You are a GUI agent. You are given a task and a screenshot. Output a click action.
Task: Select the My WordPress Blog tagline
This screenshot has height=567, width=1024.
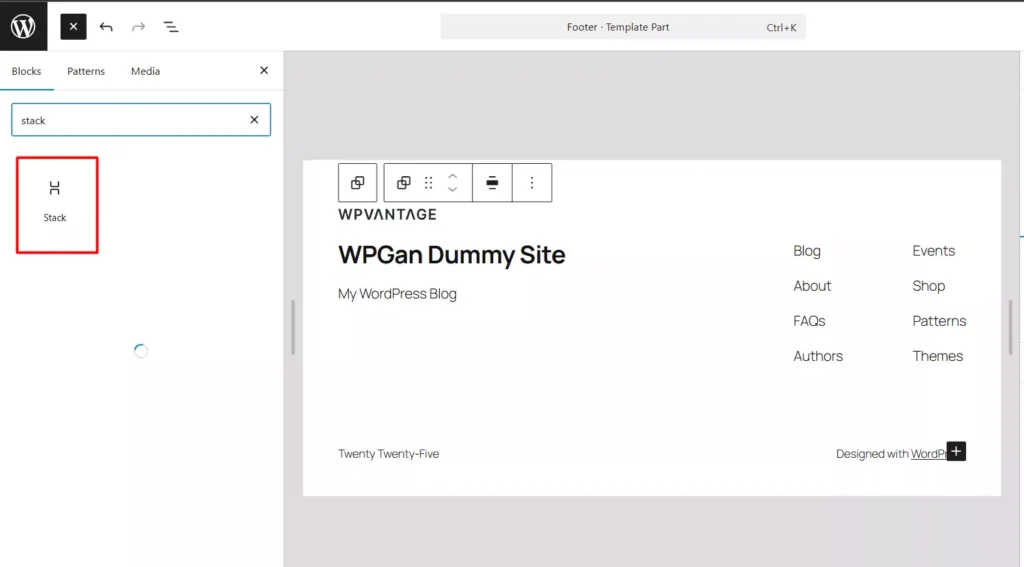pos(397,294)
